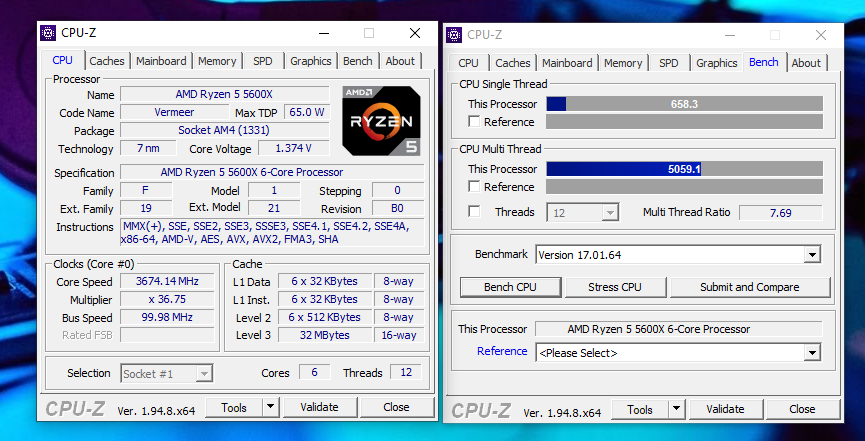The width and height of the screenshot is (865, 441).
Task: Open Graphics tab in right window
Action: [x=717, y=63]
